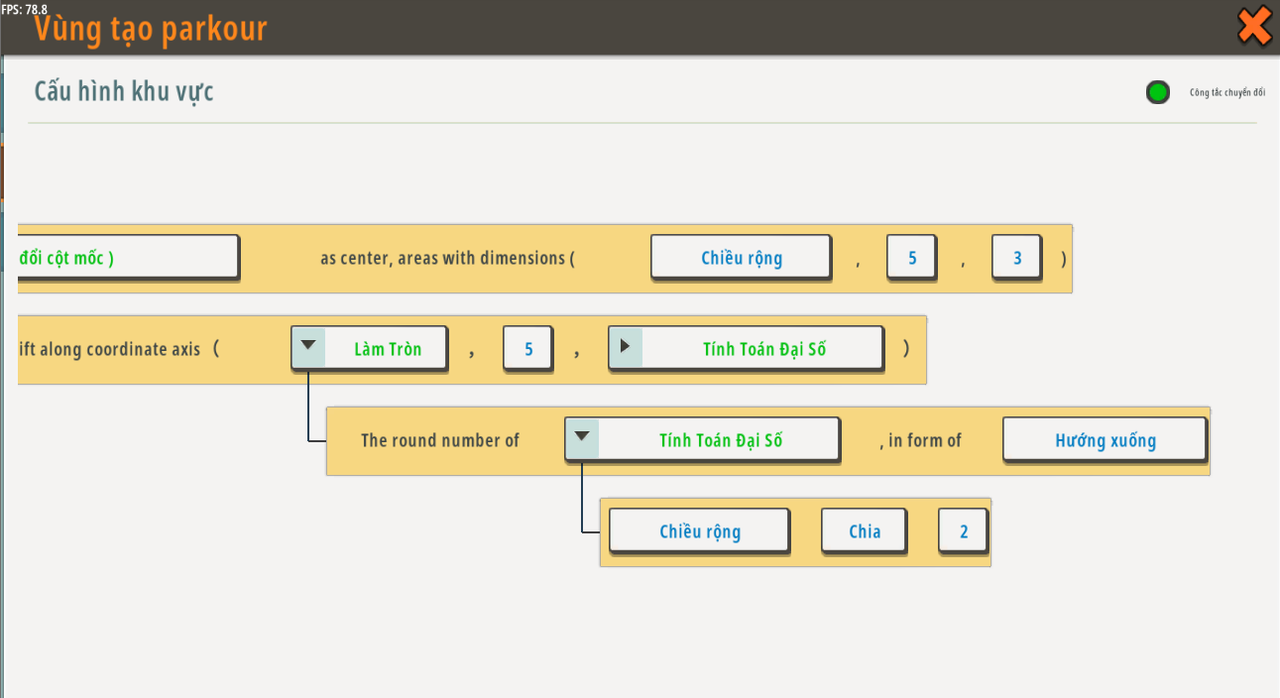Edit the shift axis value 5
Image resolution: width=1280 pixels, height=698 pixels.
pyautogui.click(x=528, y=349)
